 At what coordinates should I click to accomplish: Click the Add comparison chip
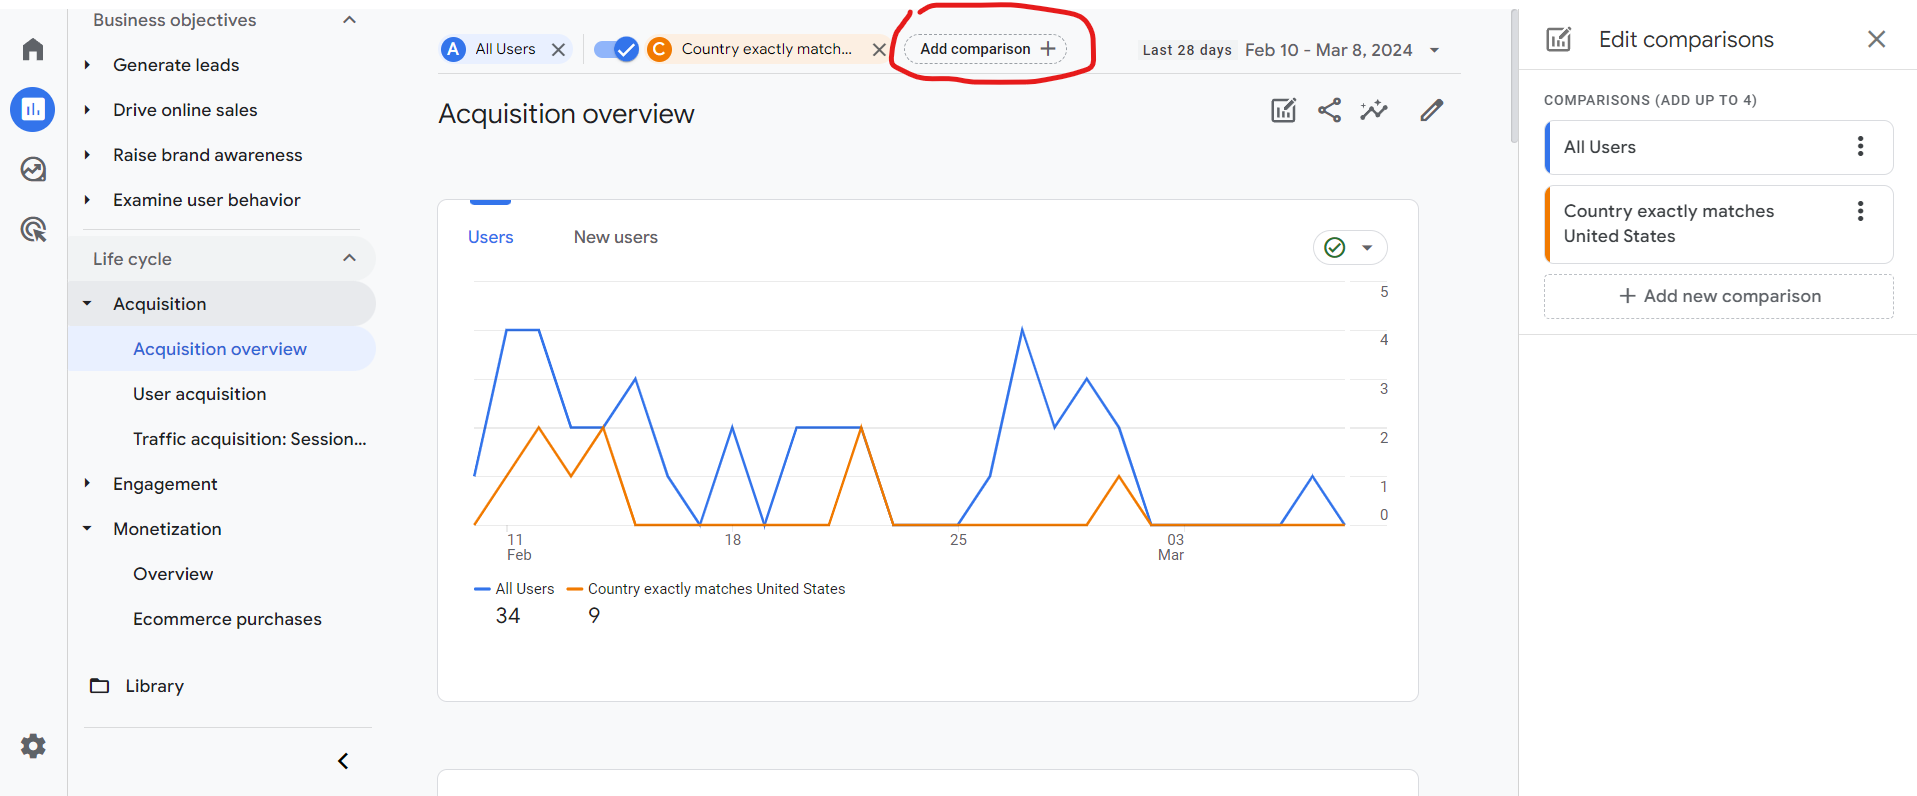tap(986, 49)
